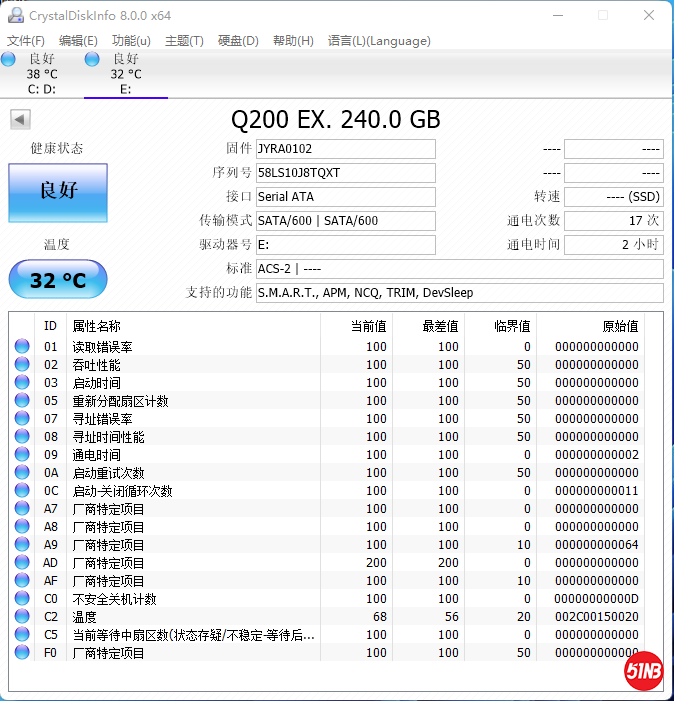Select the E: disk status orb

[93, 60]
